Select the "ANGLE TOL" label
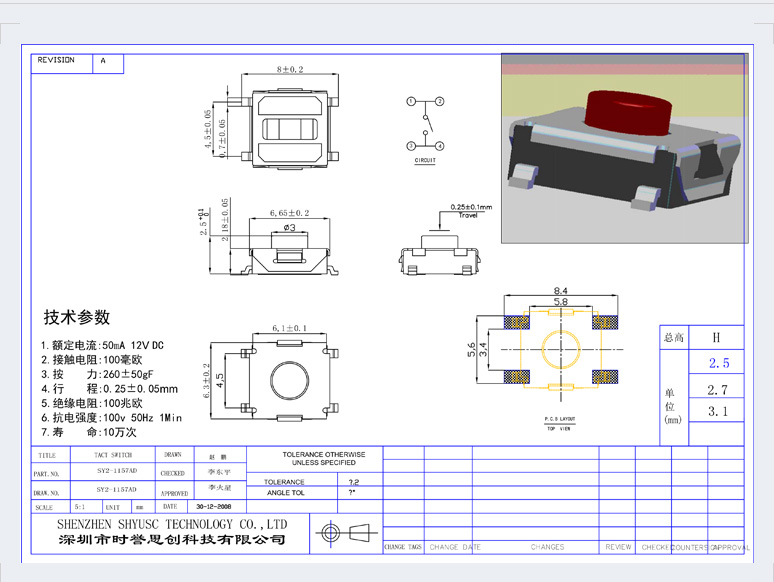This screenshot has width=774, height=582. pyautogui.click(x=286, y=493)
